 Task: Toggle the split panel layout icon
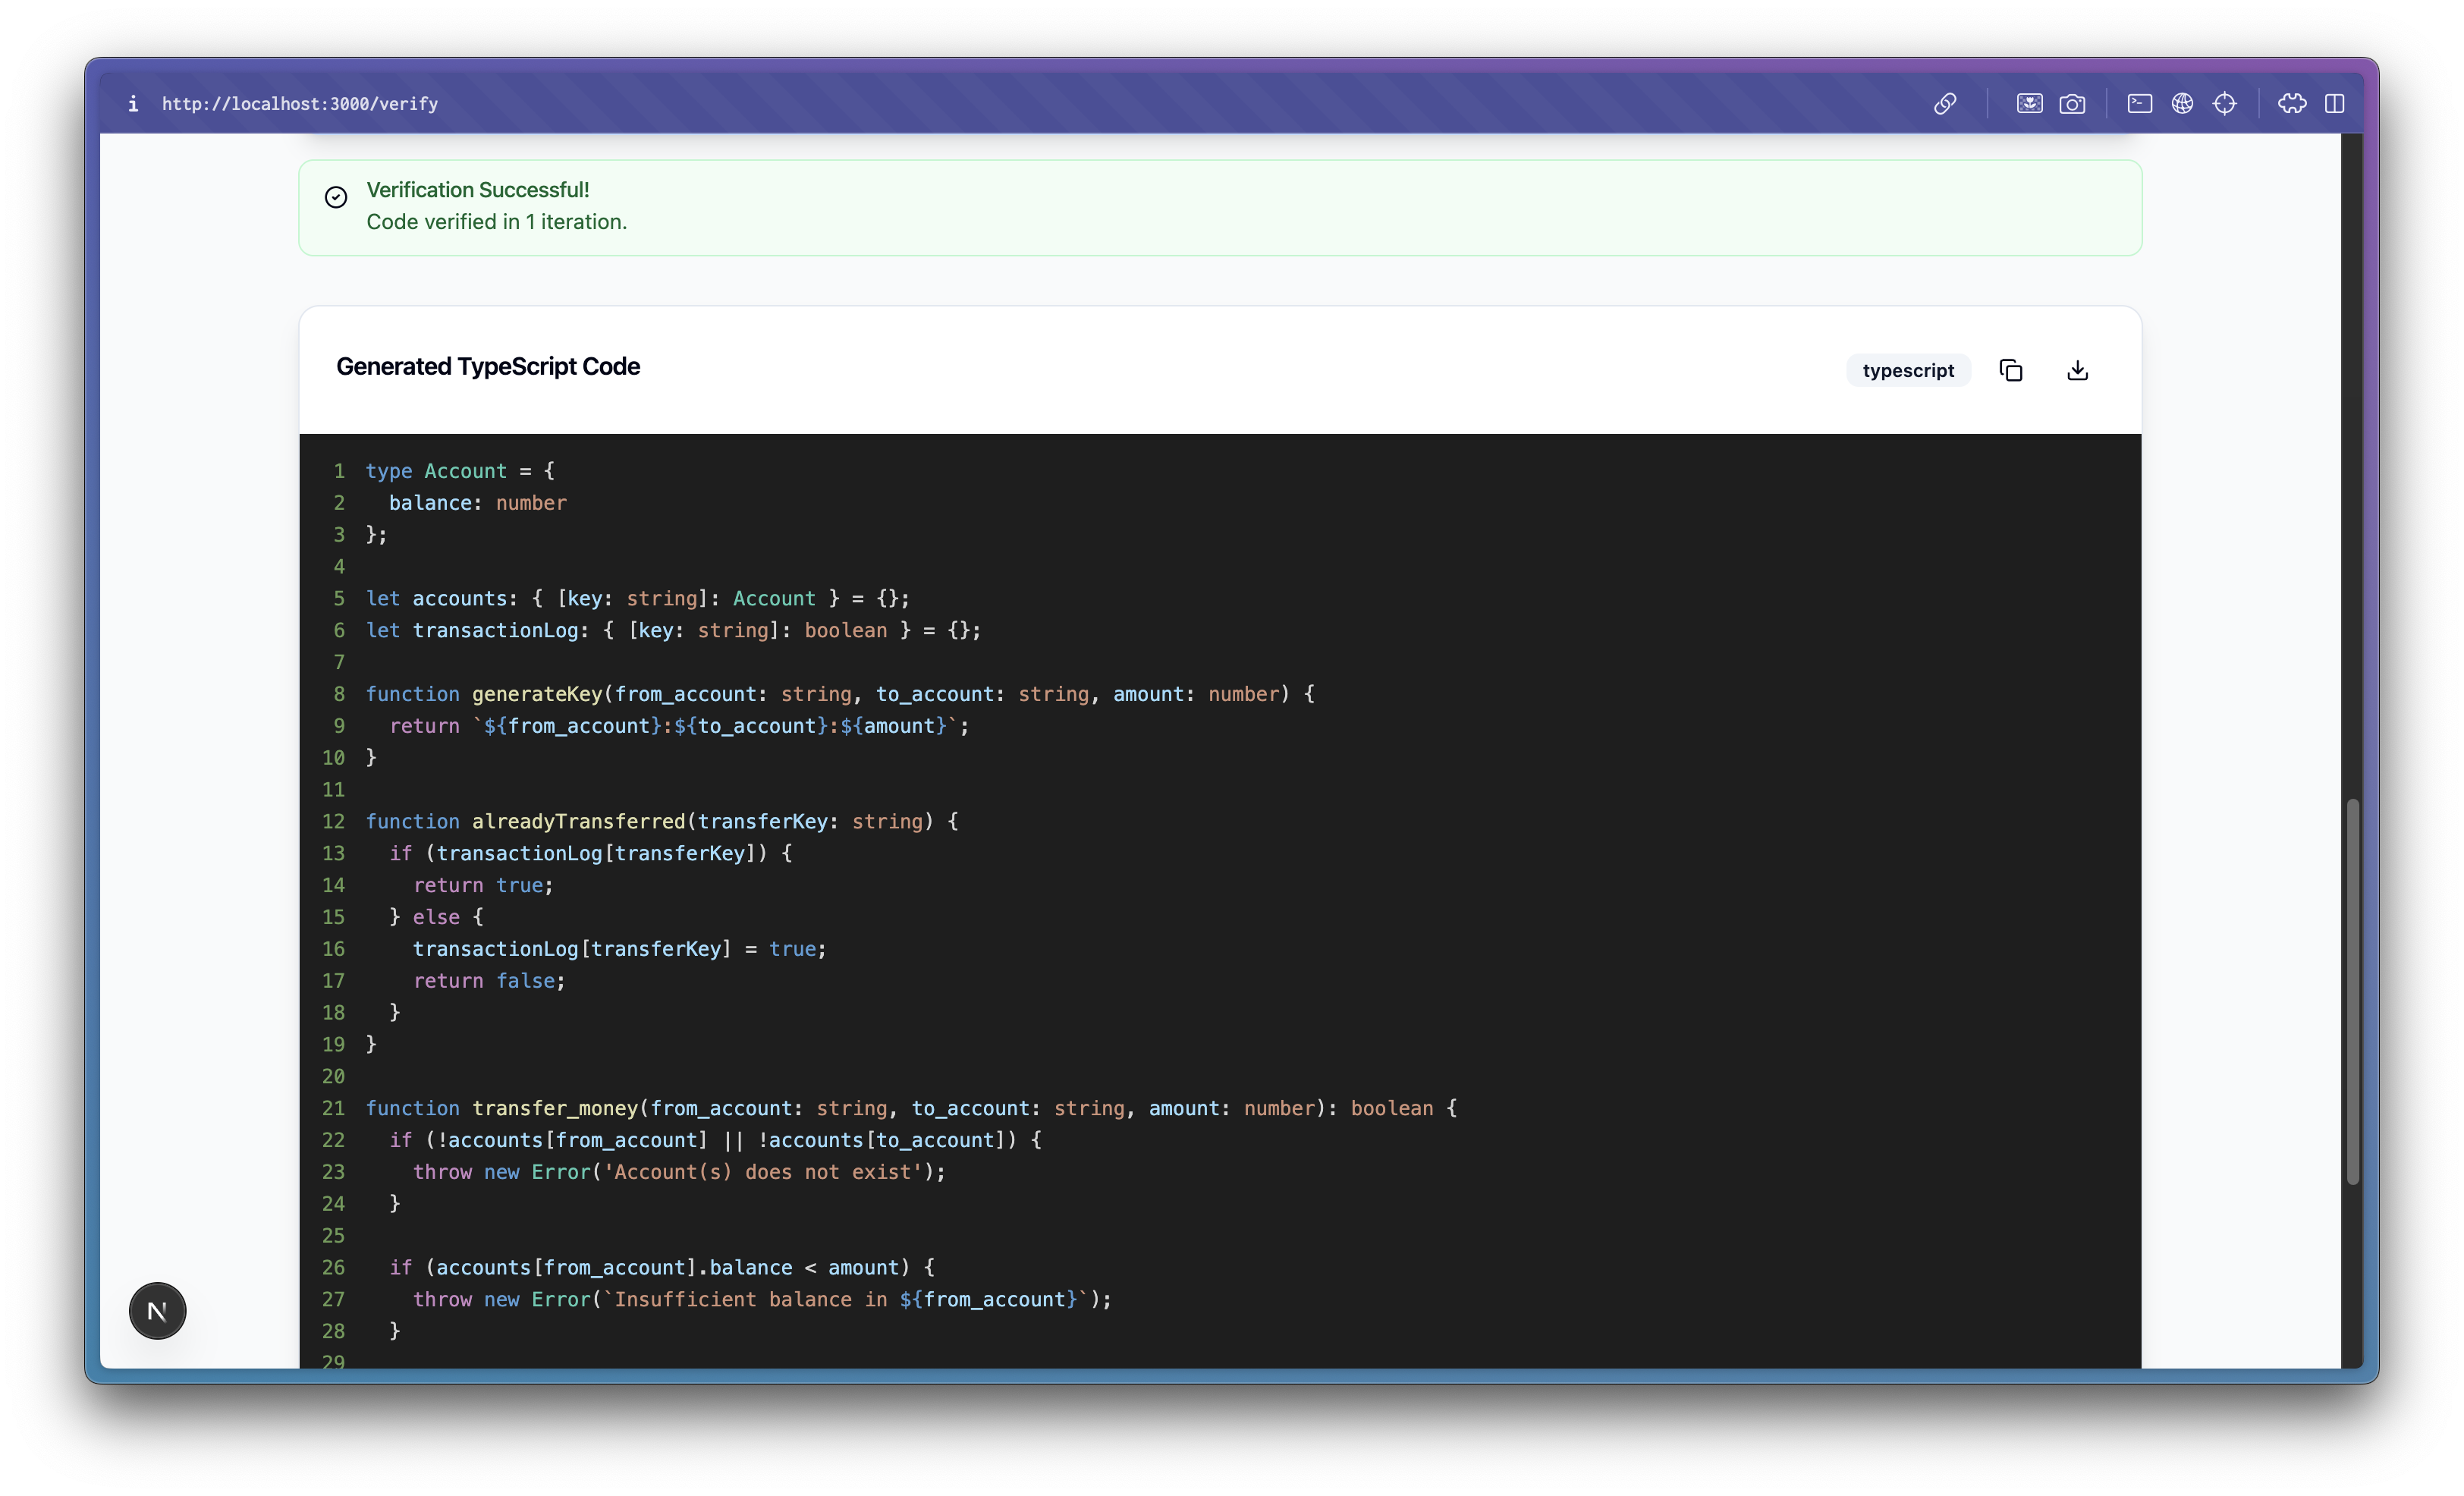tap(2334, 104)
